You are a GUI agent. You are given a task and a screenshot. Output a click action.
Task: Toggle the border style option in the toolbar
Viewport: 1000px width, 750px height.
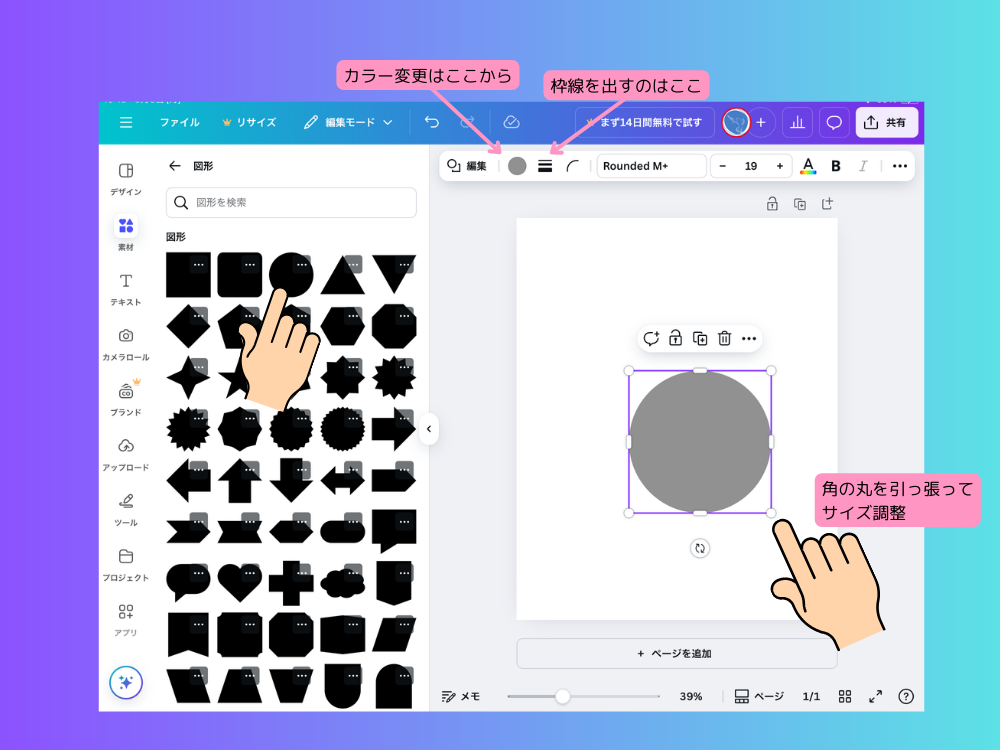[x=544, y=166]
